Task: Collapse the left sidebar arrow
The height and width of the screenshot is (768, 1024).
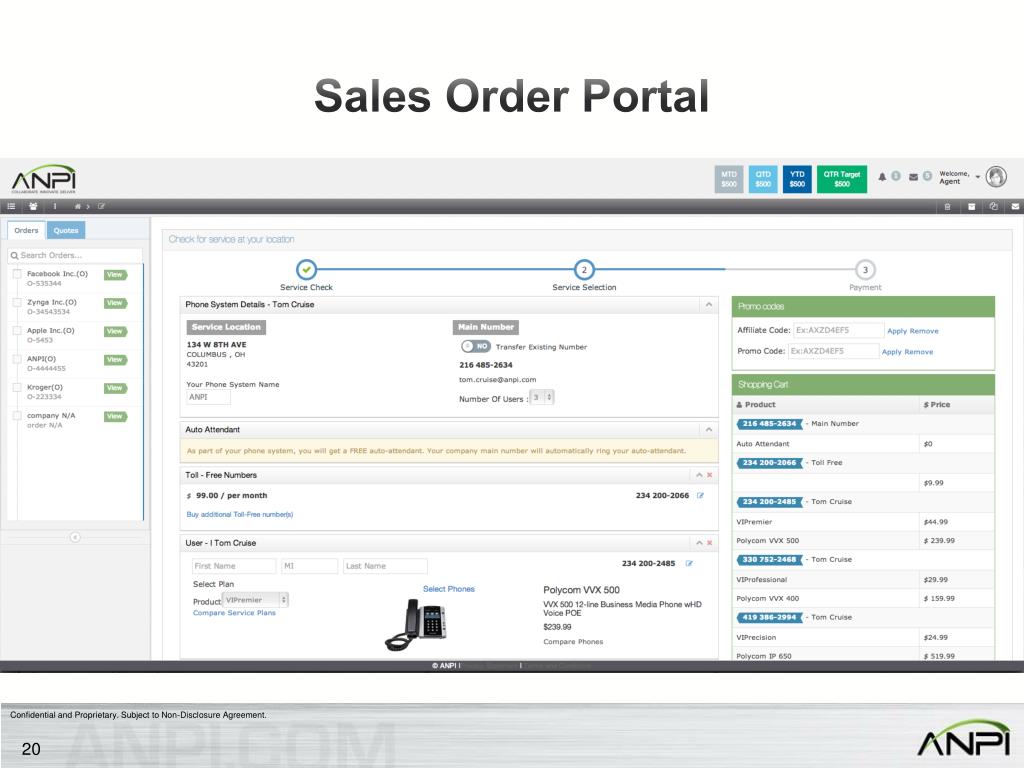Action: [75, 537]
